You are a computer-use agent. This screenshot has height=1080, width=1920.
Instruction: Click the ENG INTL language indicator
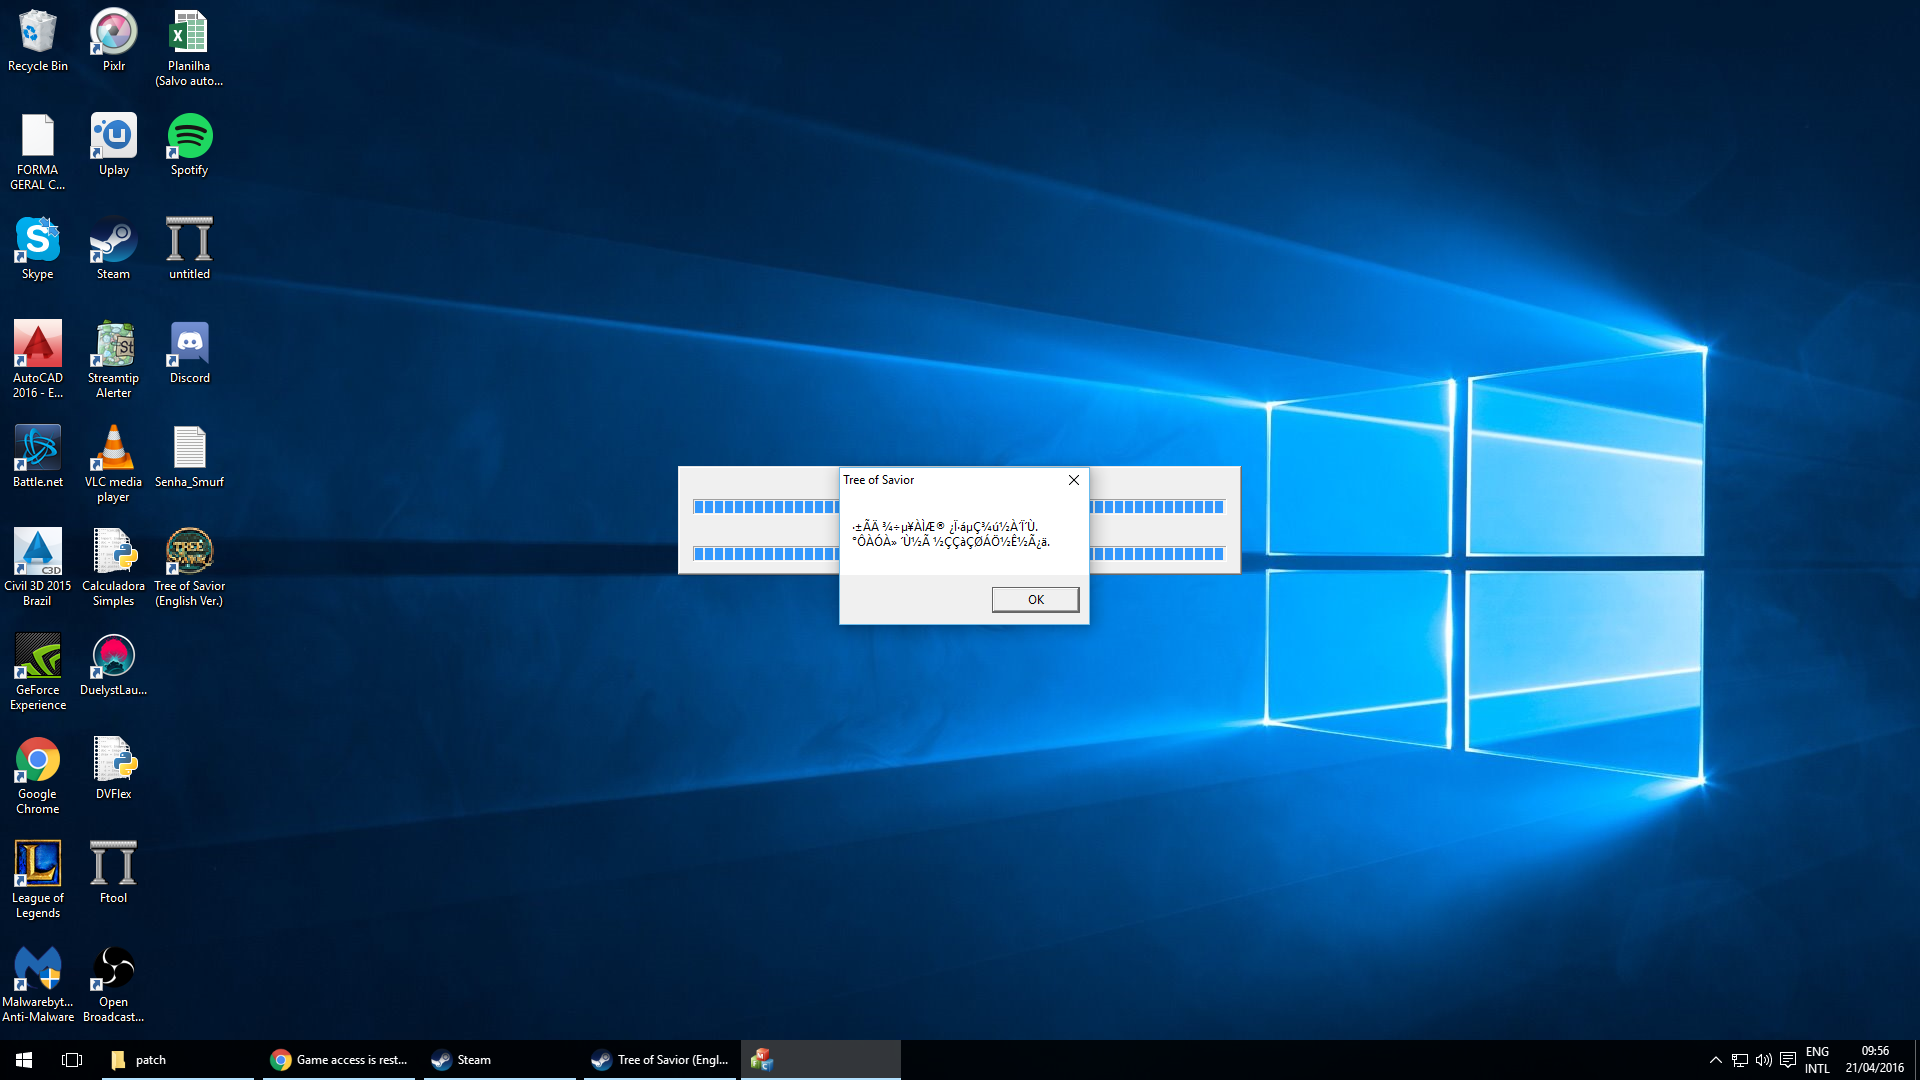point(1817,1060)
